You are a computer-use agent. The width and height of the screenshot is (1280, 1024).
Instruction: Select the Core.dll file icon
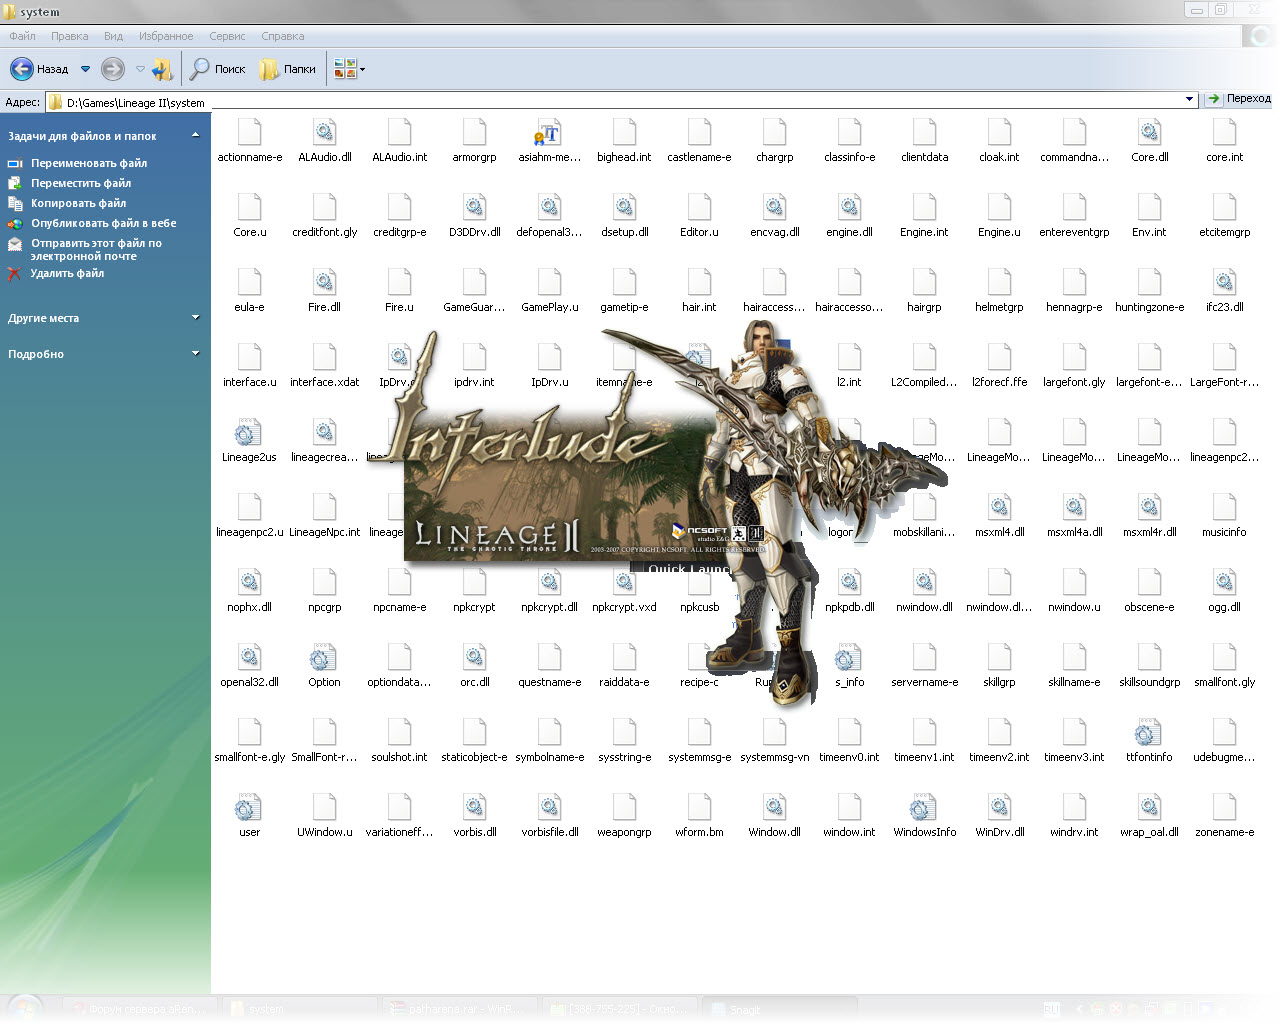[x=1149, y=134]
